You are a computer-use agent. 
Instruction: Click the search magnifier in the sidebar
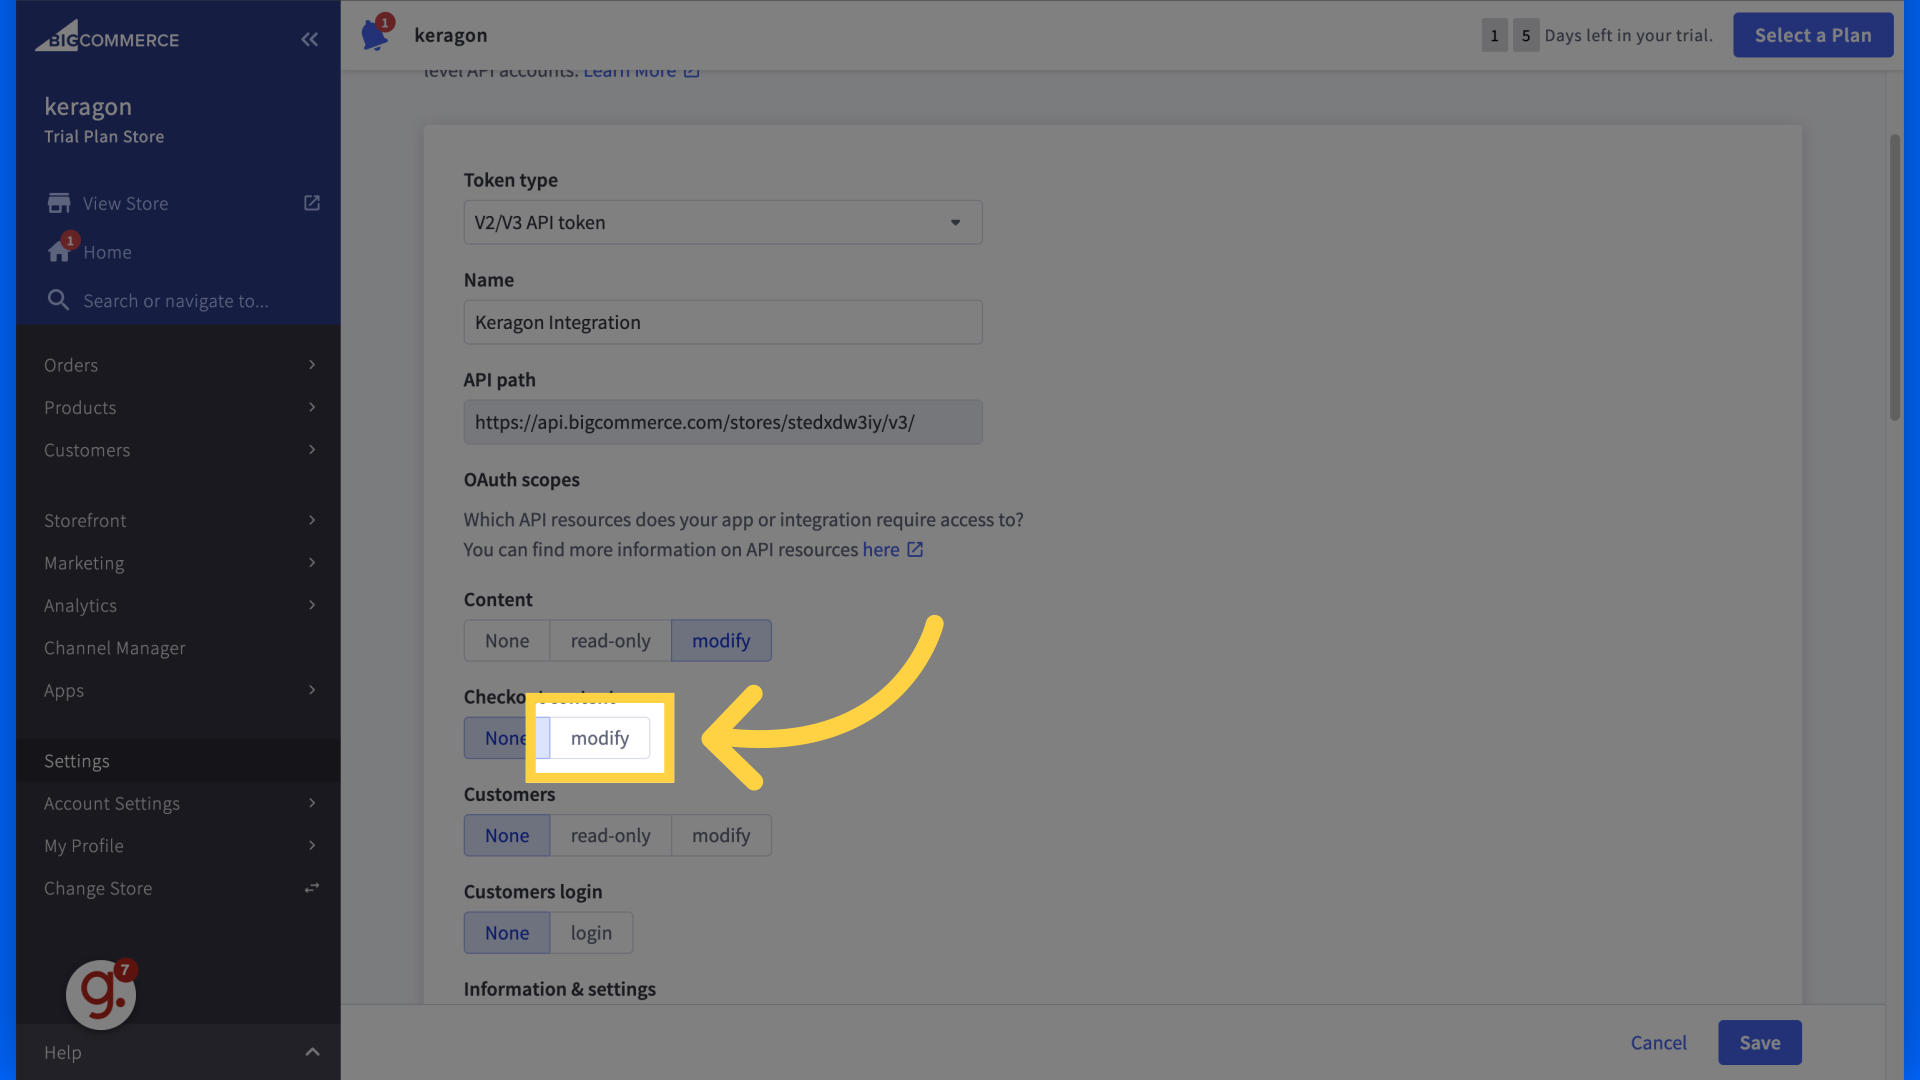point(58,299)
